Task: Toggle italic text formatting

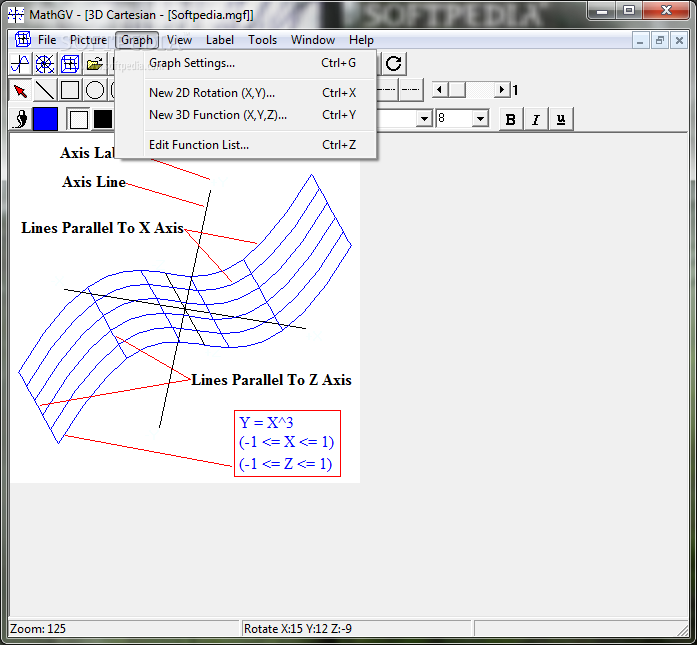Action: 536,119
